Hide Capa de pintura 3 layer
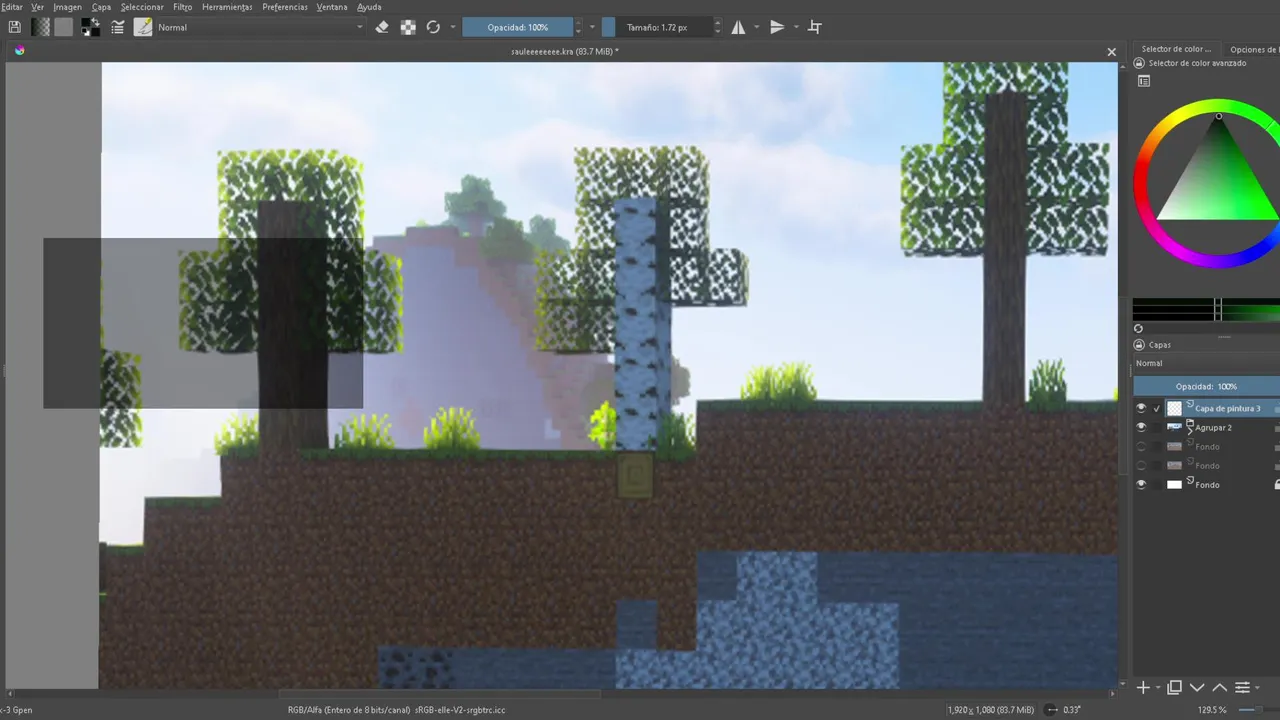1280x720 pixels. click(1141, 408)
